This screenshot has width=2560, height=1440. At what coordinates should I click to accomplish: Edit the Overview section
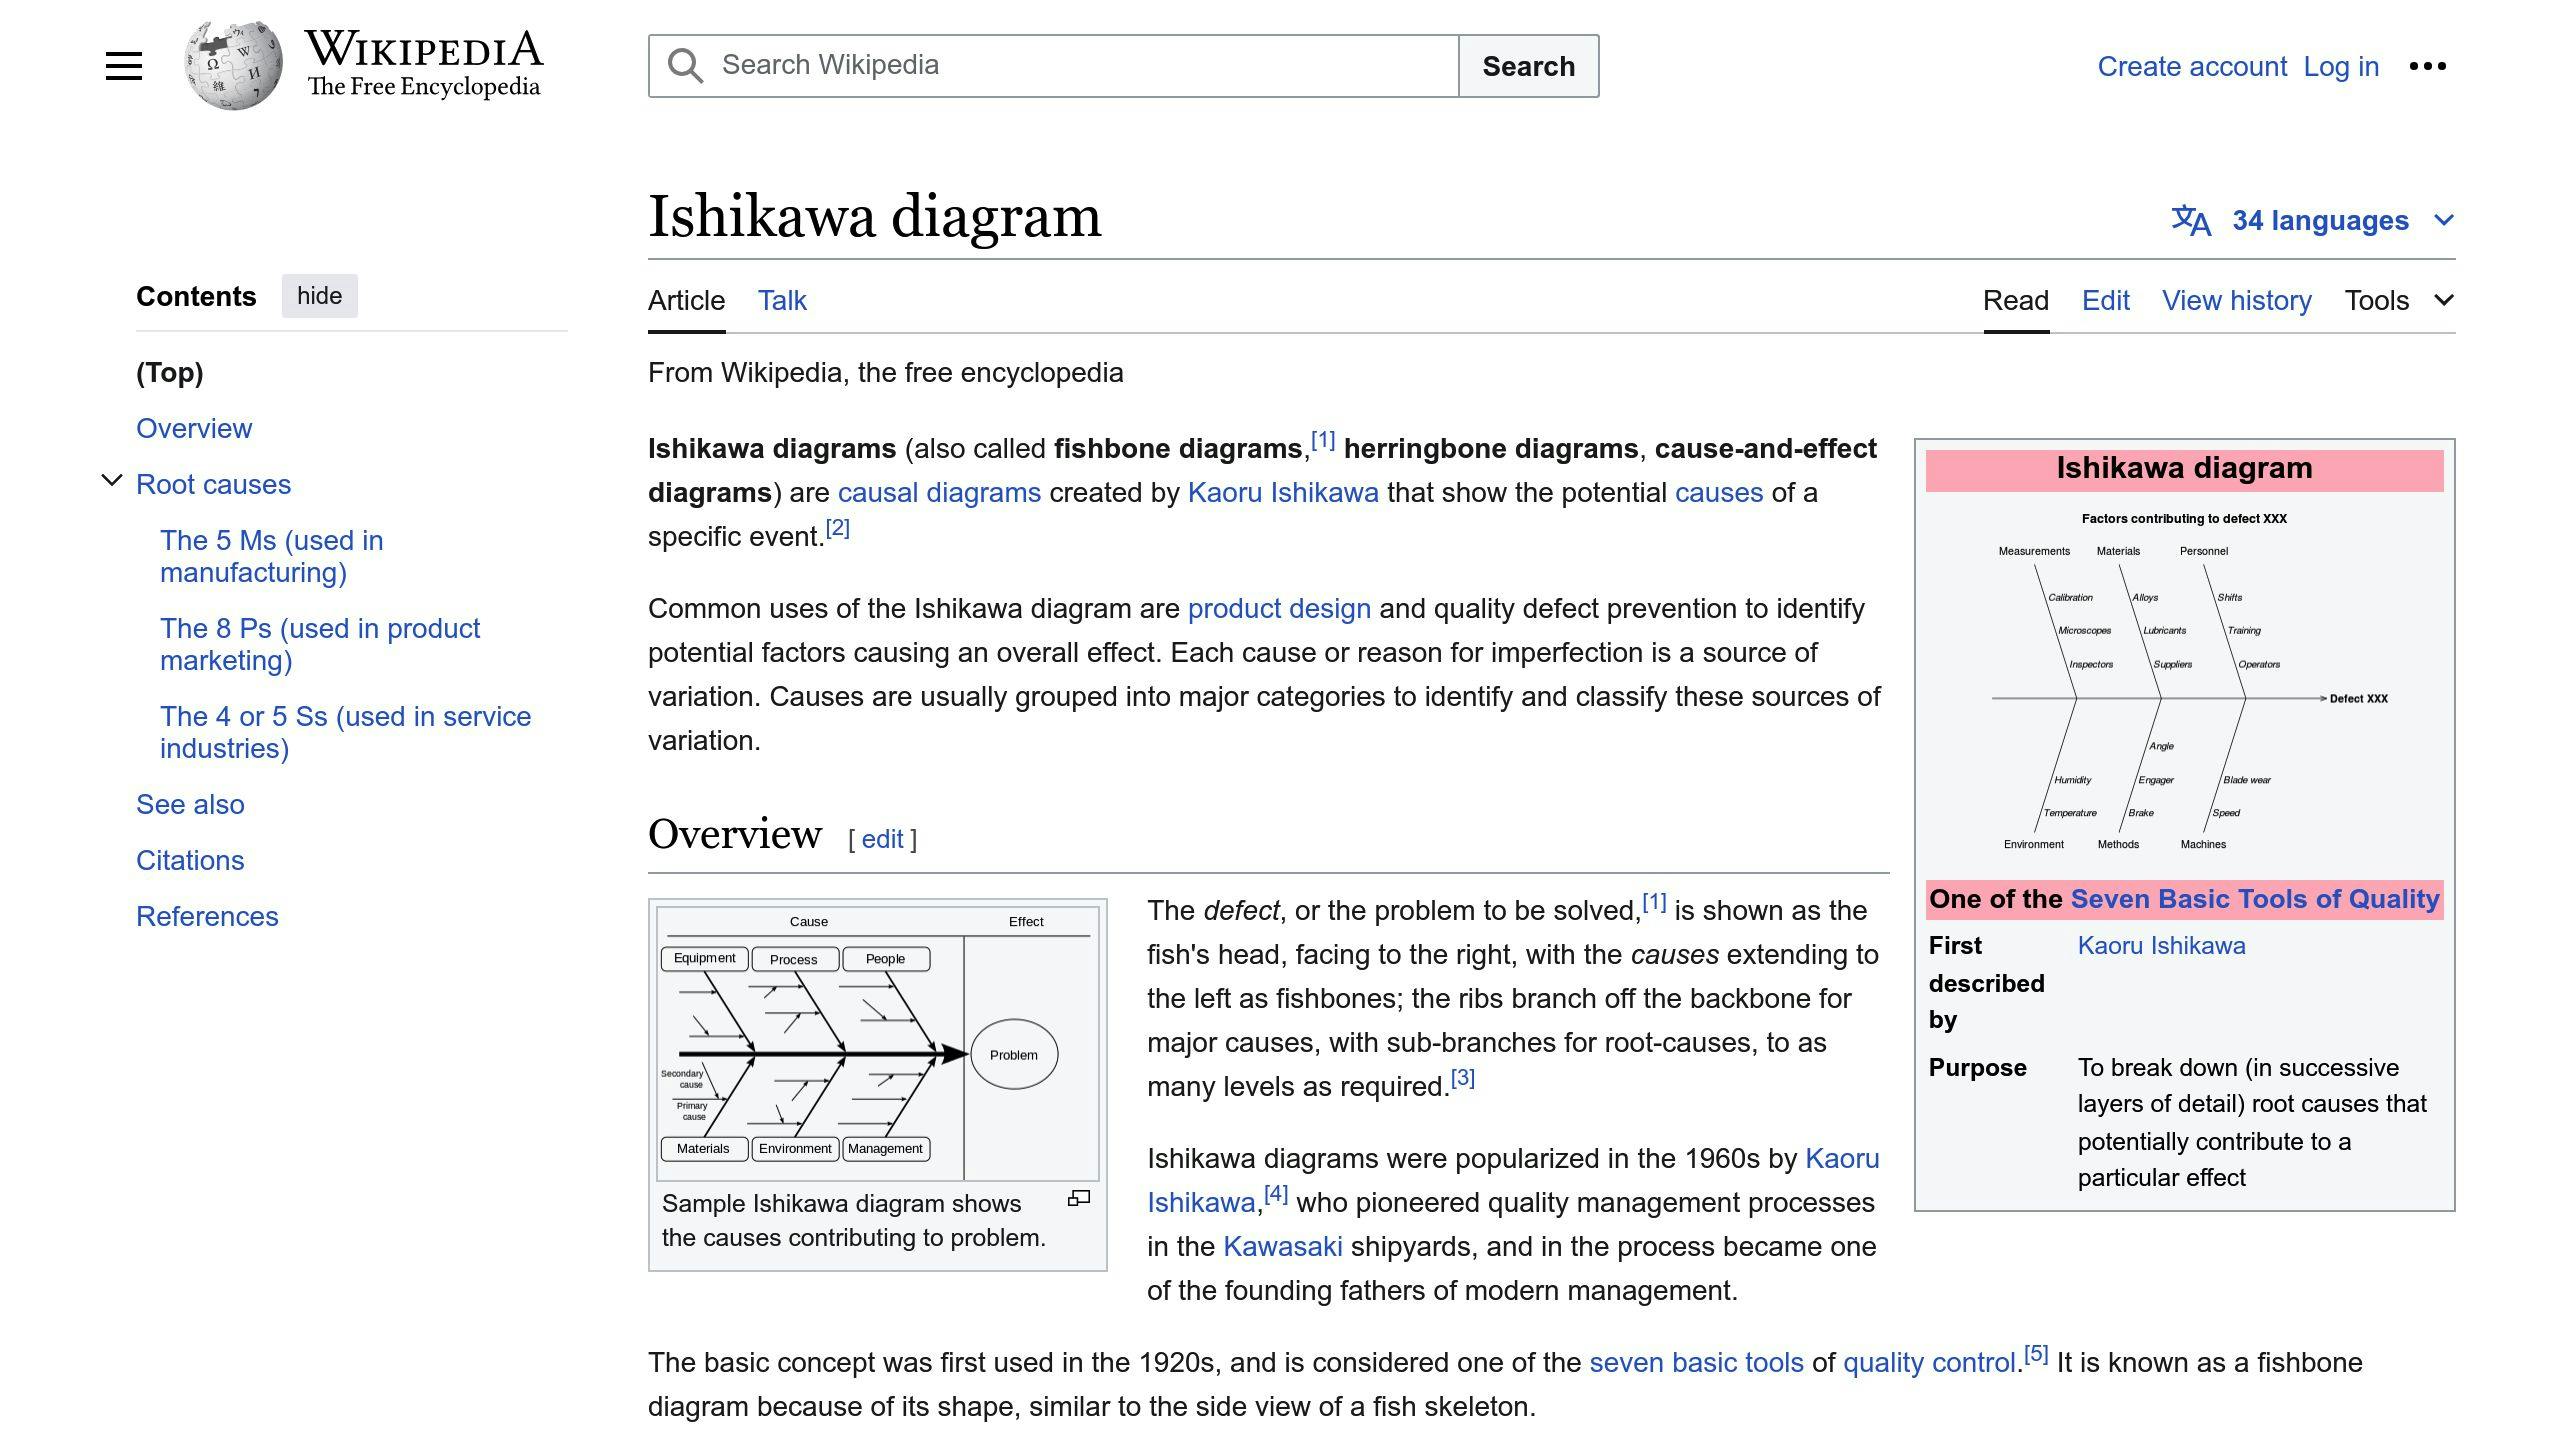click(x=882, y=839)
